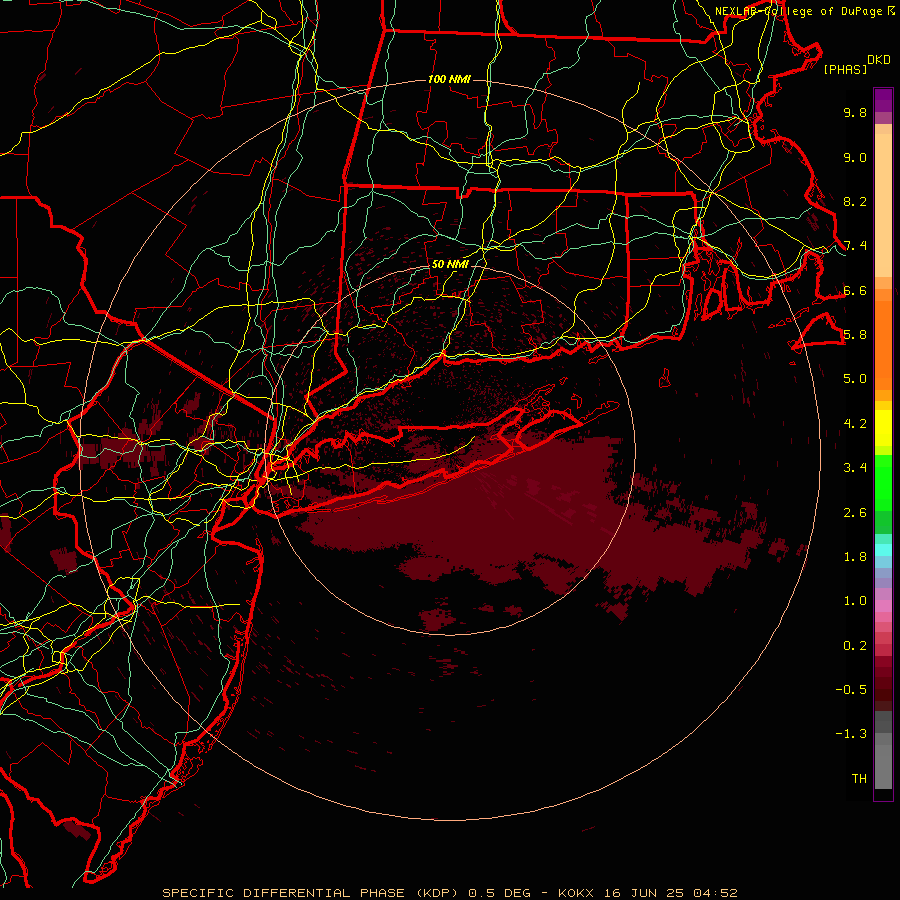Click the green segment of the color bar

tap(883, 482)
